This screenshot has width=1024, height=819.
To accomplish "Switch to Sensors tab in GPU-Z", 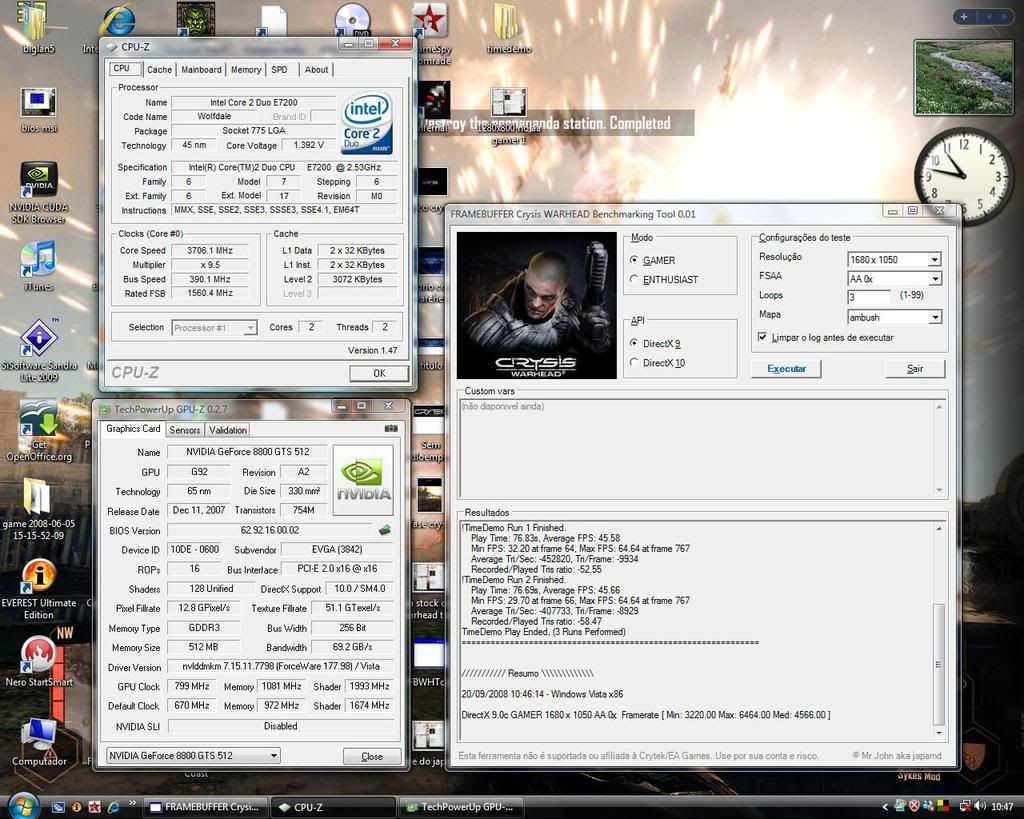I will (x=185, y=430).
